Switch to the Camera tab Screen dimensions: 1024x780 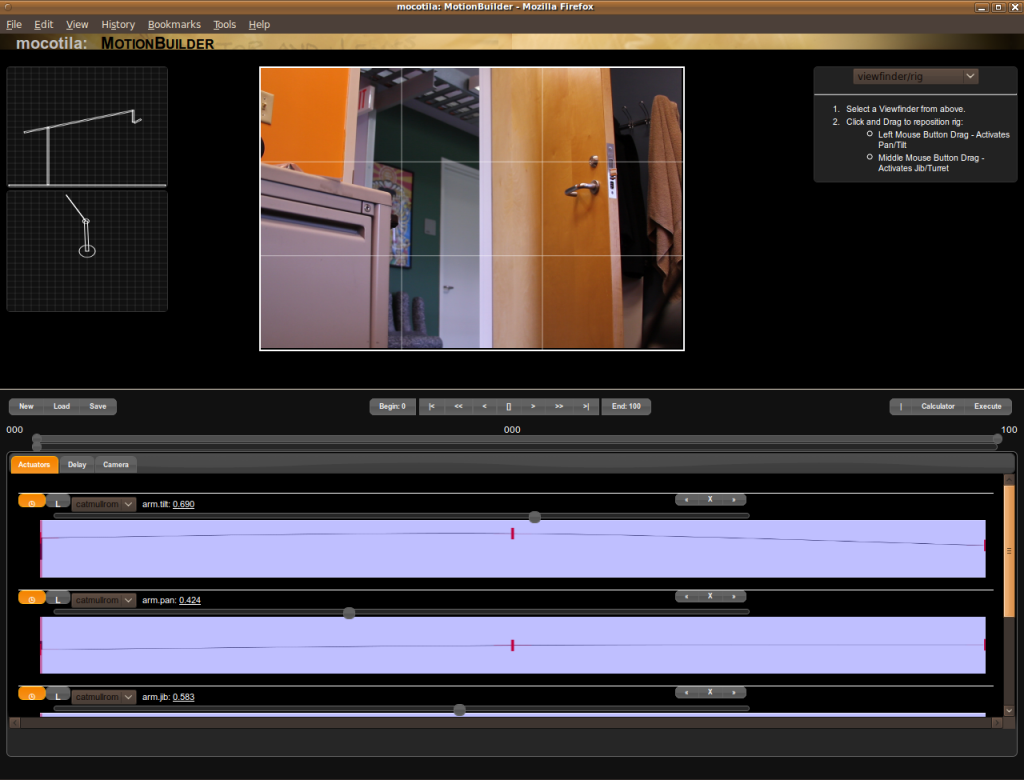116,464
